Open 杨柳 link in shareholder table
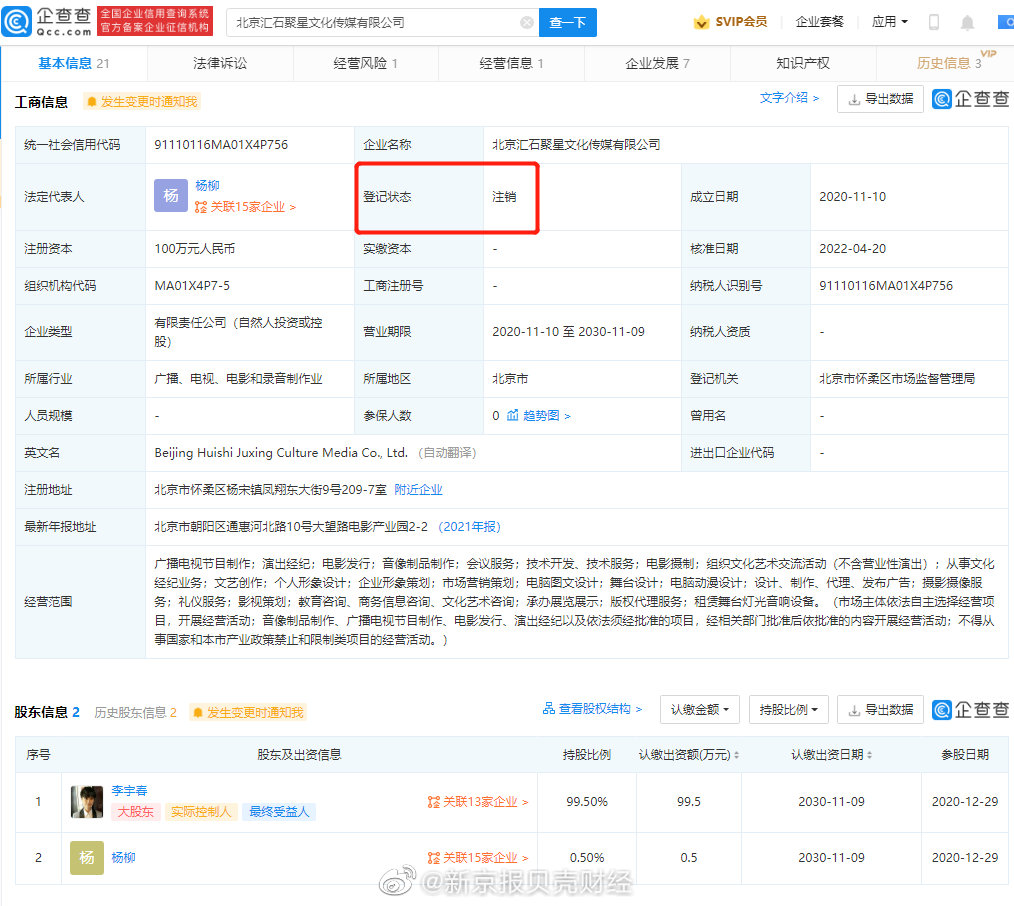The image size is (1014, 906). point(124,857)
